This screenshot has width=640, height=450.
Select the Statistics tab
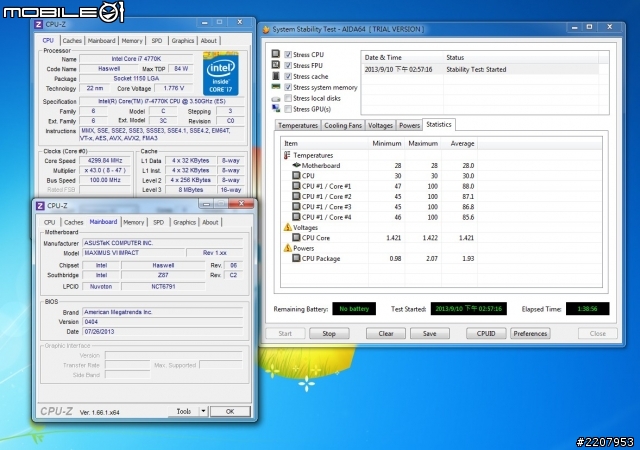click(439, 125)
